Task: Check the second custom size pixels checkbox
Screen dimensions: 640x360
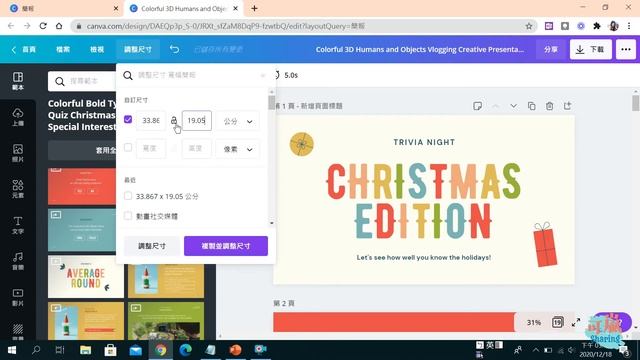Action: click(128, 147)
